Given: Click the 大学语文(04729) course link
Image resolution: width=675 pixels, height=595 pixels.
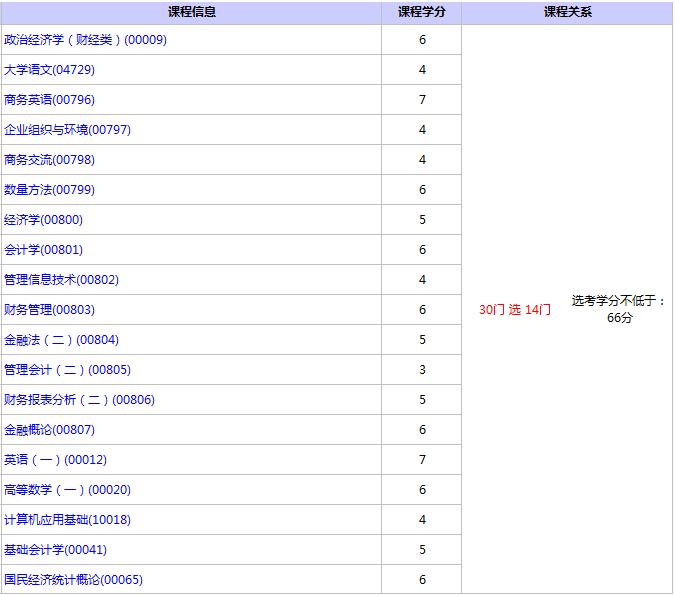Looking at the screenshot, I should tap(50, 70).
